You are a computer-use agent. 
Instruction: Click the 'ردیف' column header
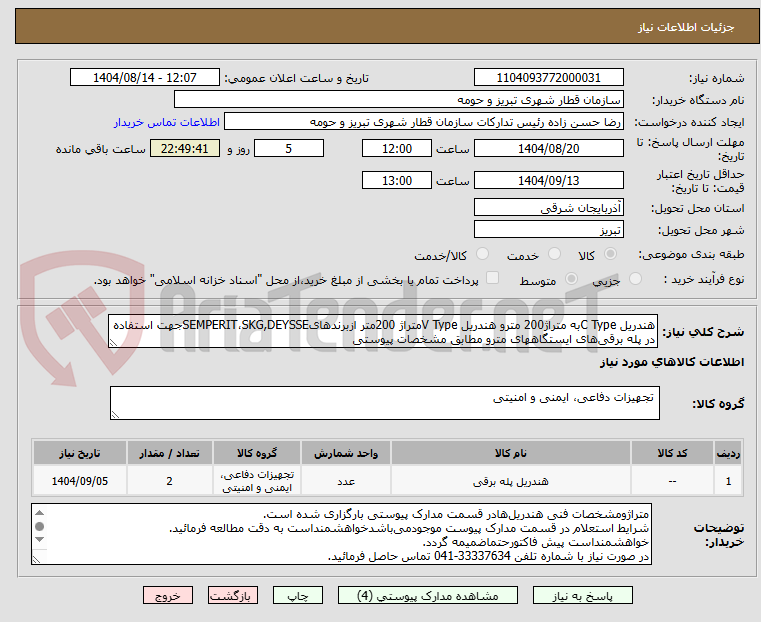pyautogui.click(x=728, y=453)
